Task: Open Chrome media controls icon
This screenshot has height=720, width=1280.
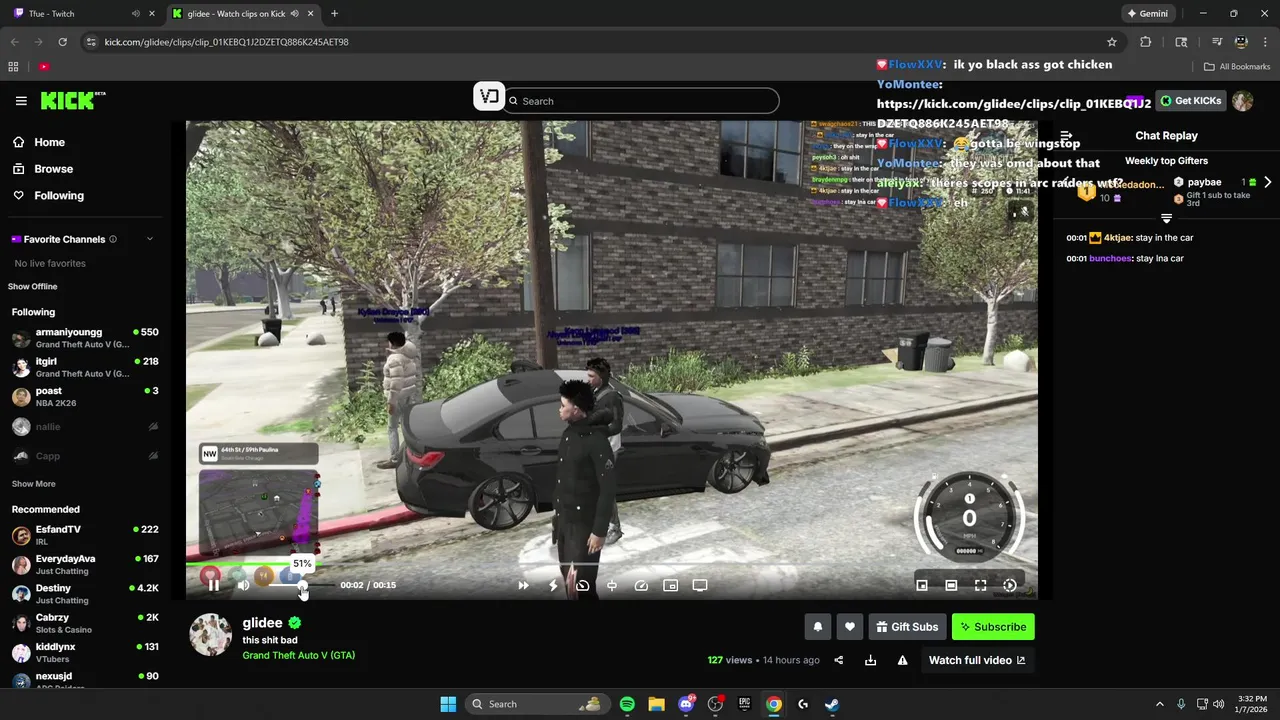Action: pyautogui.click(x=1217, y=42)
